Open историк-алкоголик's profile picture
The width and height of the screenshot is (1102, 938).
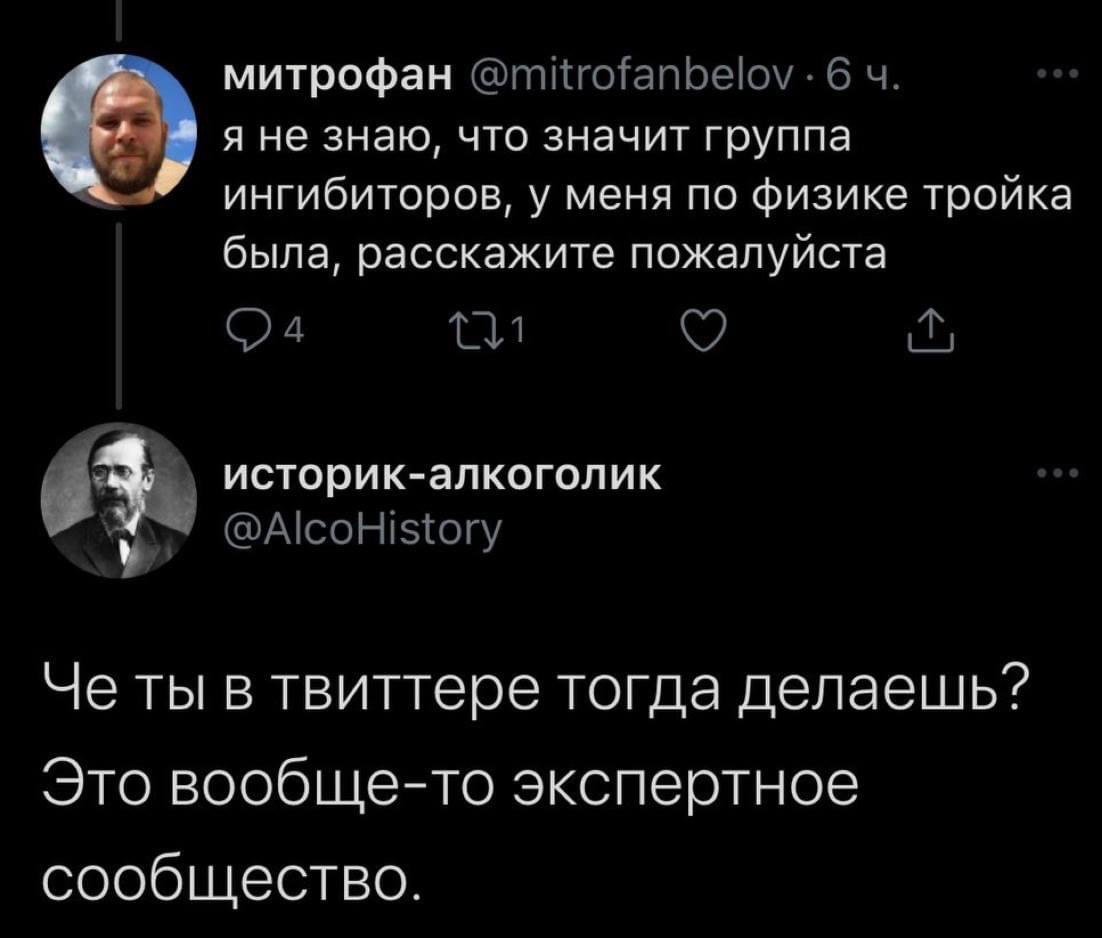pyautogui.click(x=118, y=500)
